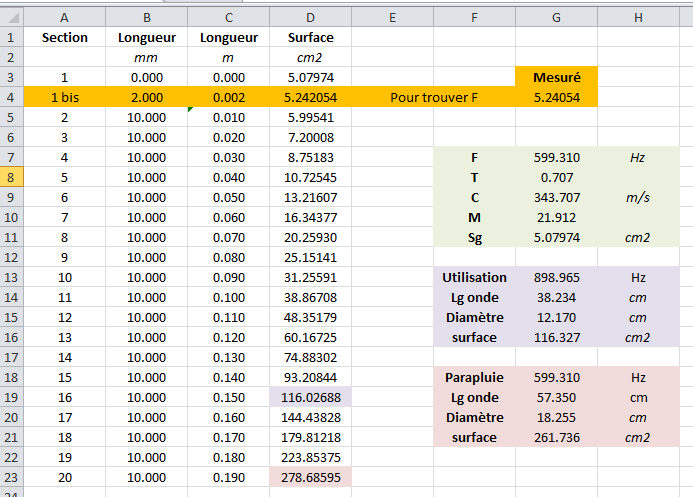This screenshot has width=693, height=497.
Task: Select the F frequency value 599.310
Action: [556, 157]
